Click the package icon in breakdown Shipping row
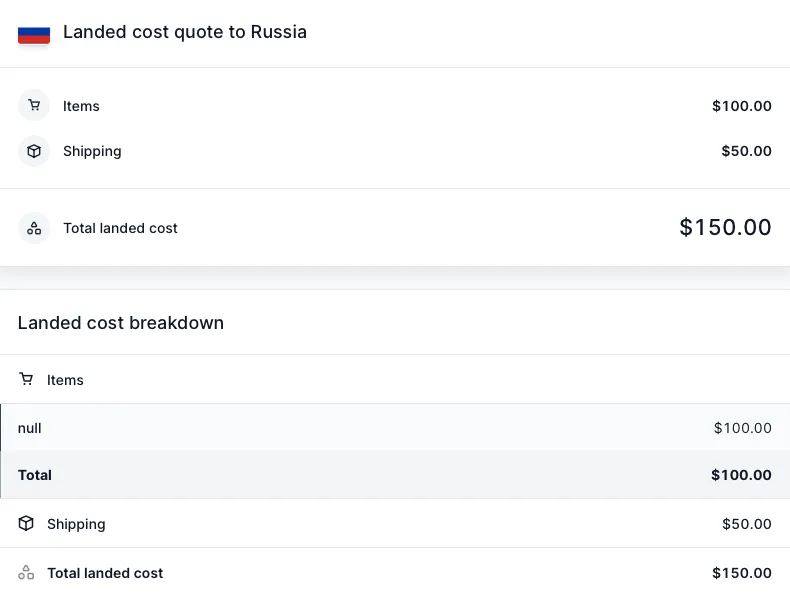 pyautogui.click(x=26, y=523)
